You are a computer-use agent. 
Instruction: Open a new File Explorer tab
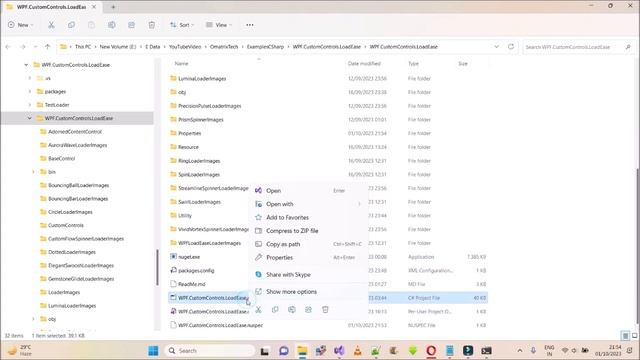click(113, 7)
